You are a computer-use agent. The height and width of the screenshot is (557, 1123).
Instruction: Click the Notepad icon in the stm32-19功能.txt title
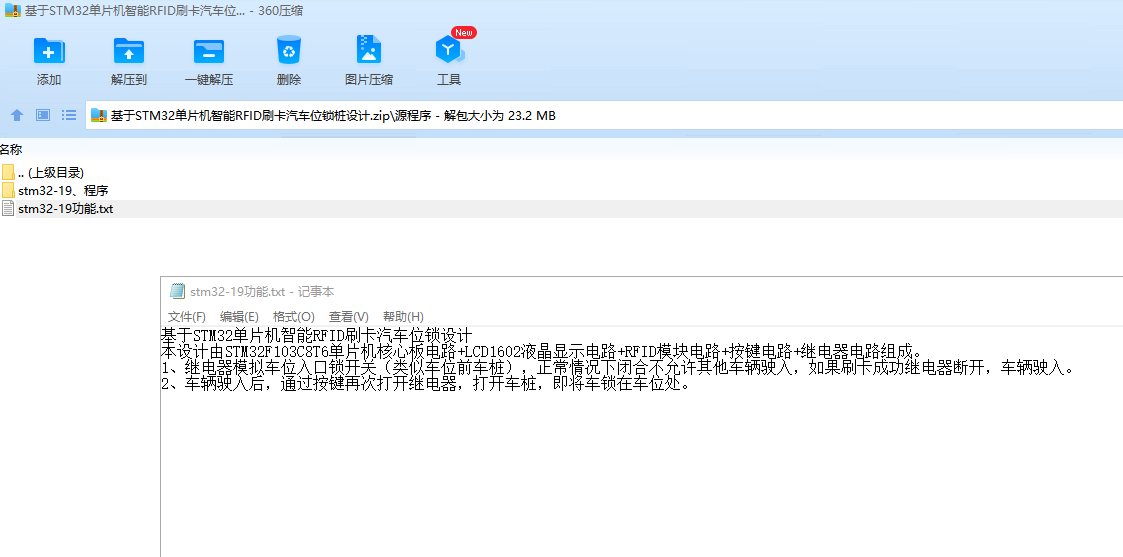click(x=177, y=291)
